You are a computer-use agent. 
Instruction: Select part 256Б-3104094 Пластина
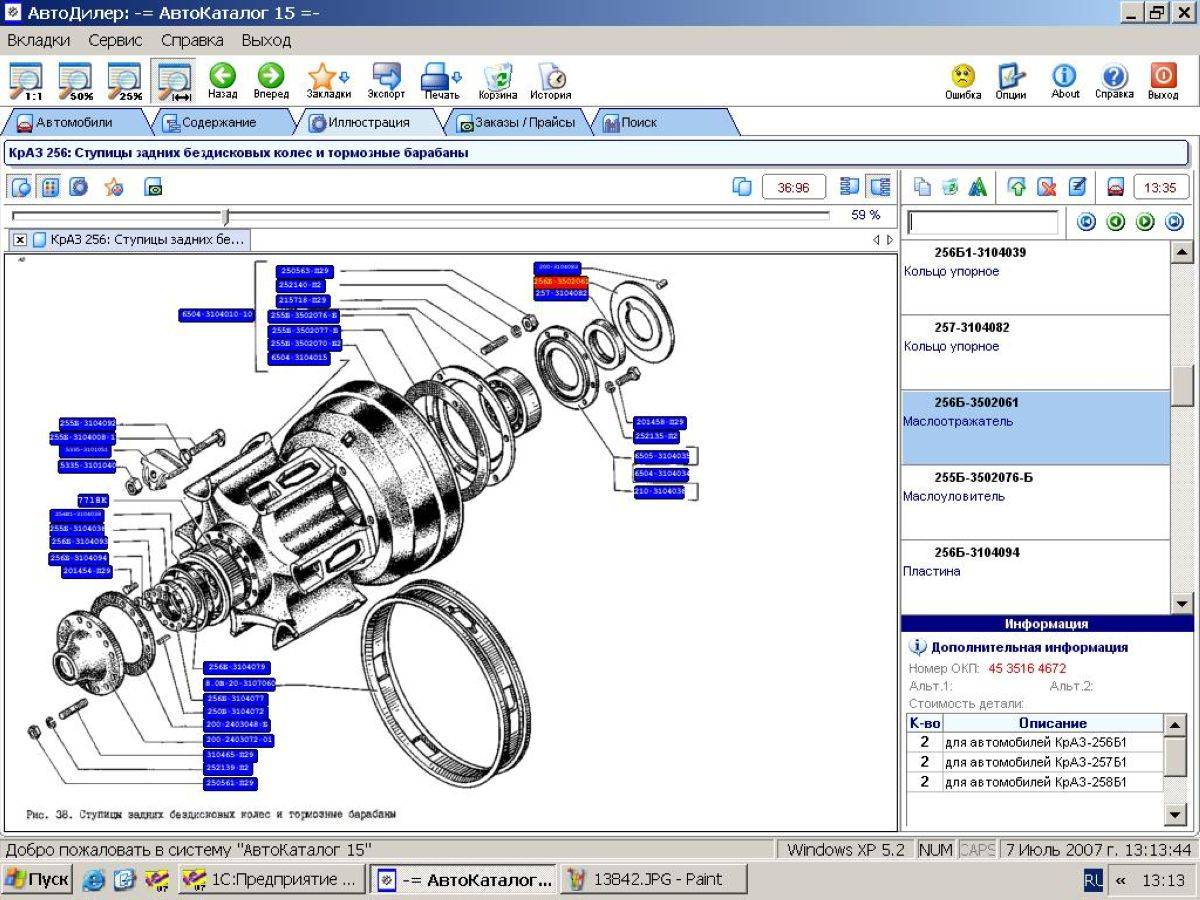[x=1035, y=577]
